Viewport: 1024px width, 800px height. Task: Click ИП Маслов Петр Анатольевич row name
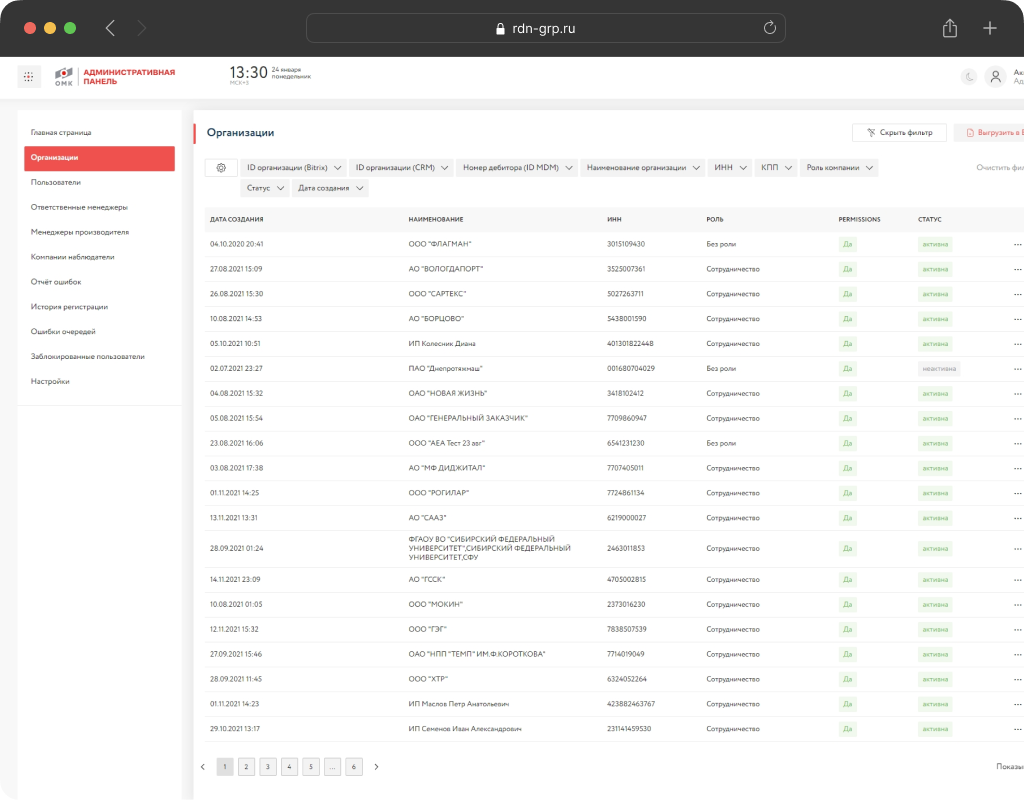(x=458, y=704)
